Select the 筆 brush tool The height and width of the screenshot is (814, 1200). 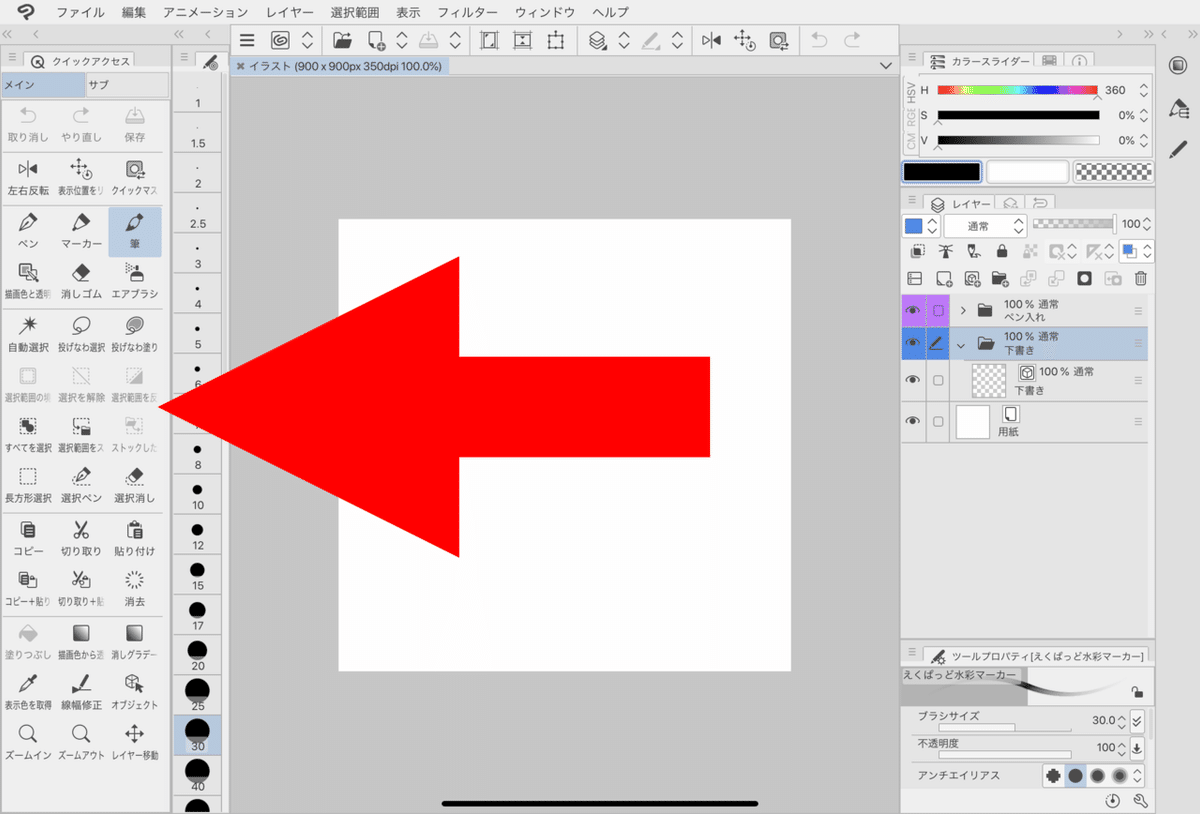click(x=135, y=230)
